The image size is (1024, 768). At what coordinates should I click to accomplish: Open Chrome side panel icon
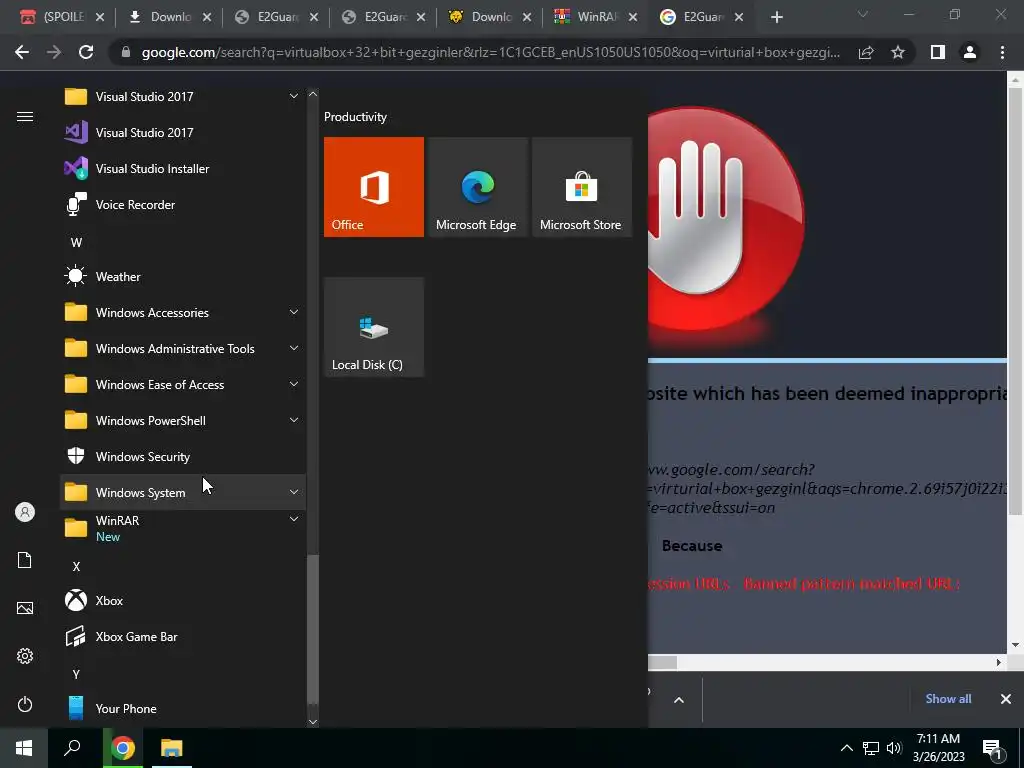pos(938,52)
